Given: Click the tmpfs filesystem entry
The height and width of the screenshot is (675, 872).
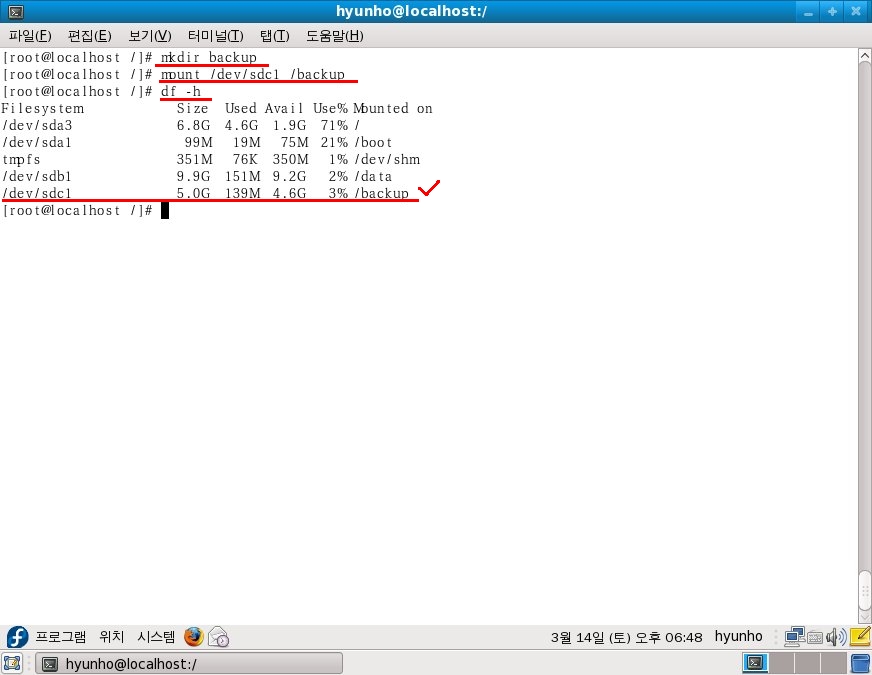Looking at the screenshot, I should click(x=21, y=160).
